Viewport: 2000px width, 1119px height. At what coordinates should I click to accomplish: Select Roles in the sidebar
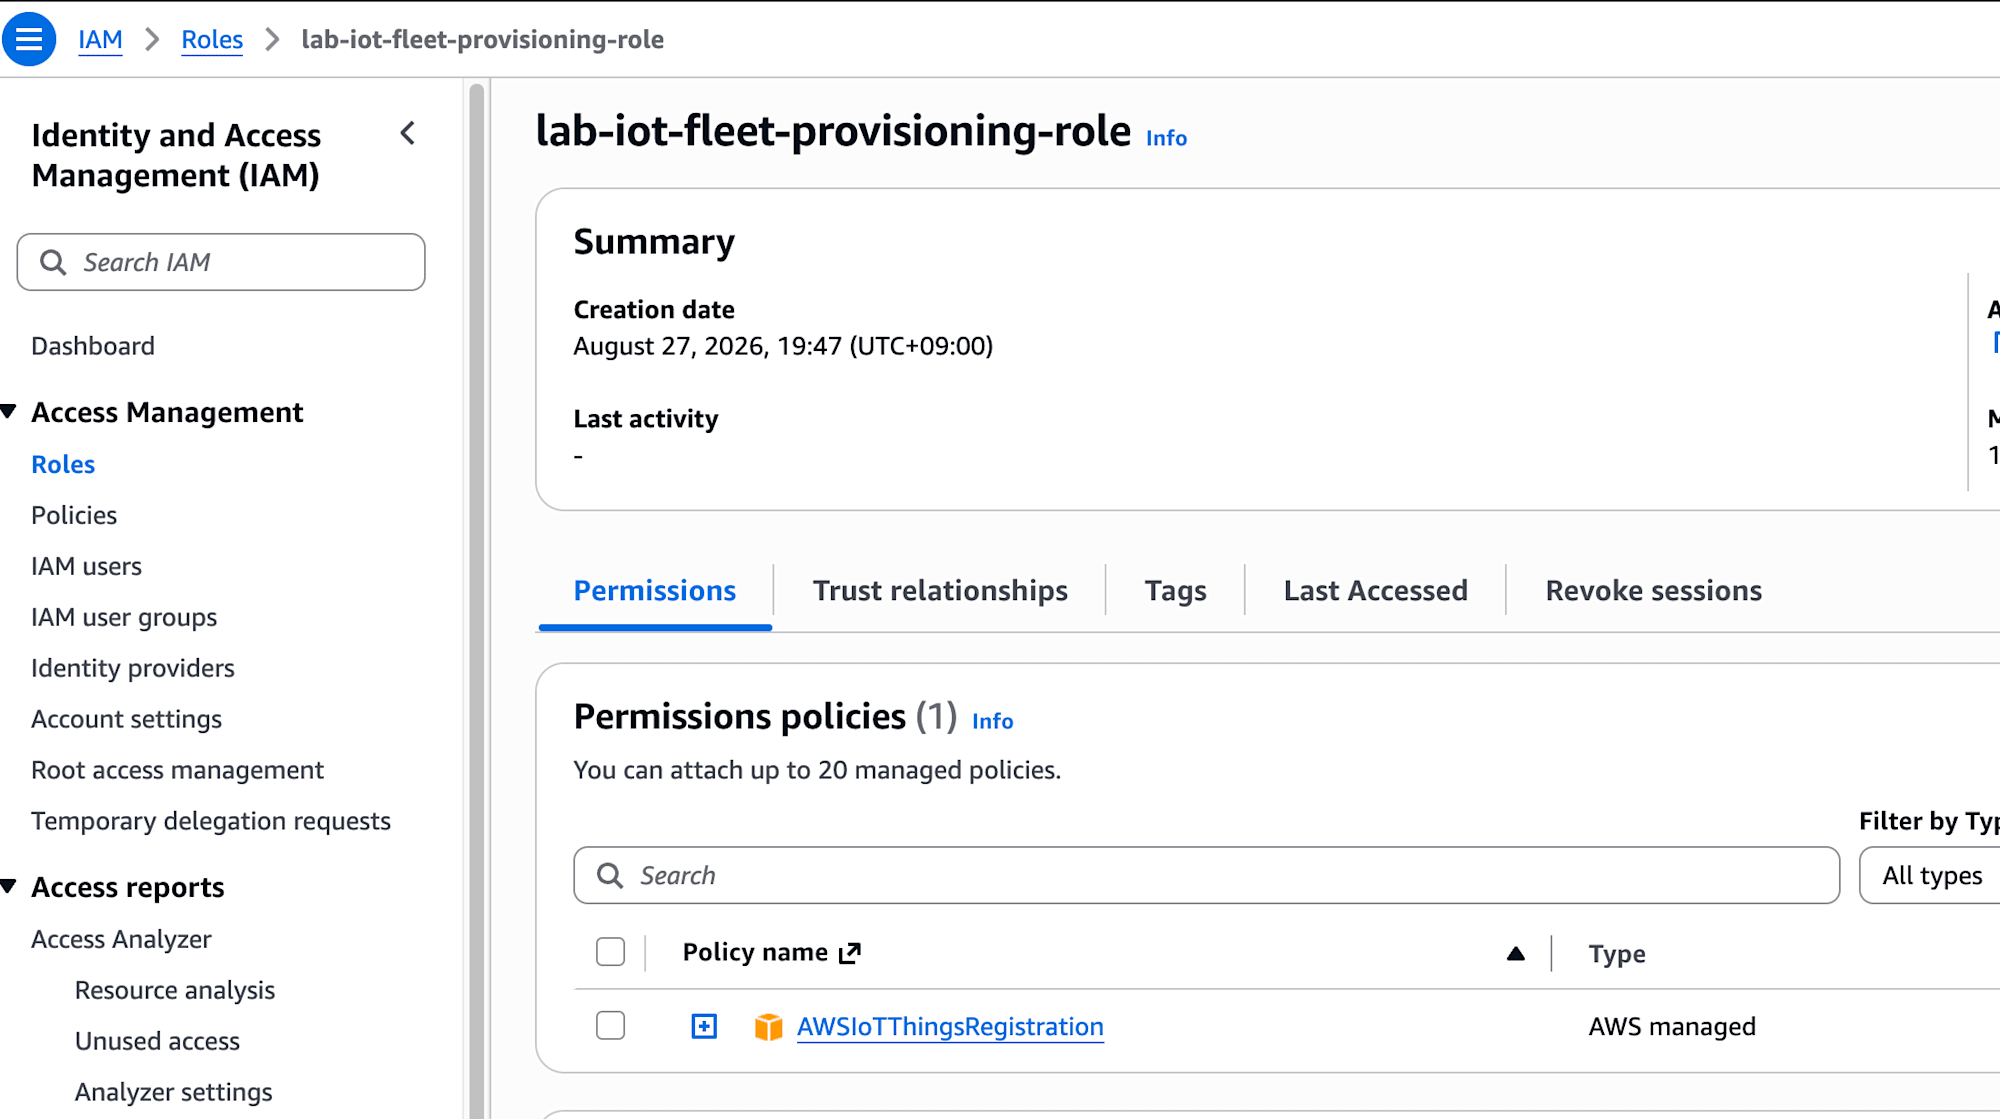pos(63,464)
